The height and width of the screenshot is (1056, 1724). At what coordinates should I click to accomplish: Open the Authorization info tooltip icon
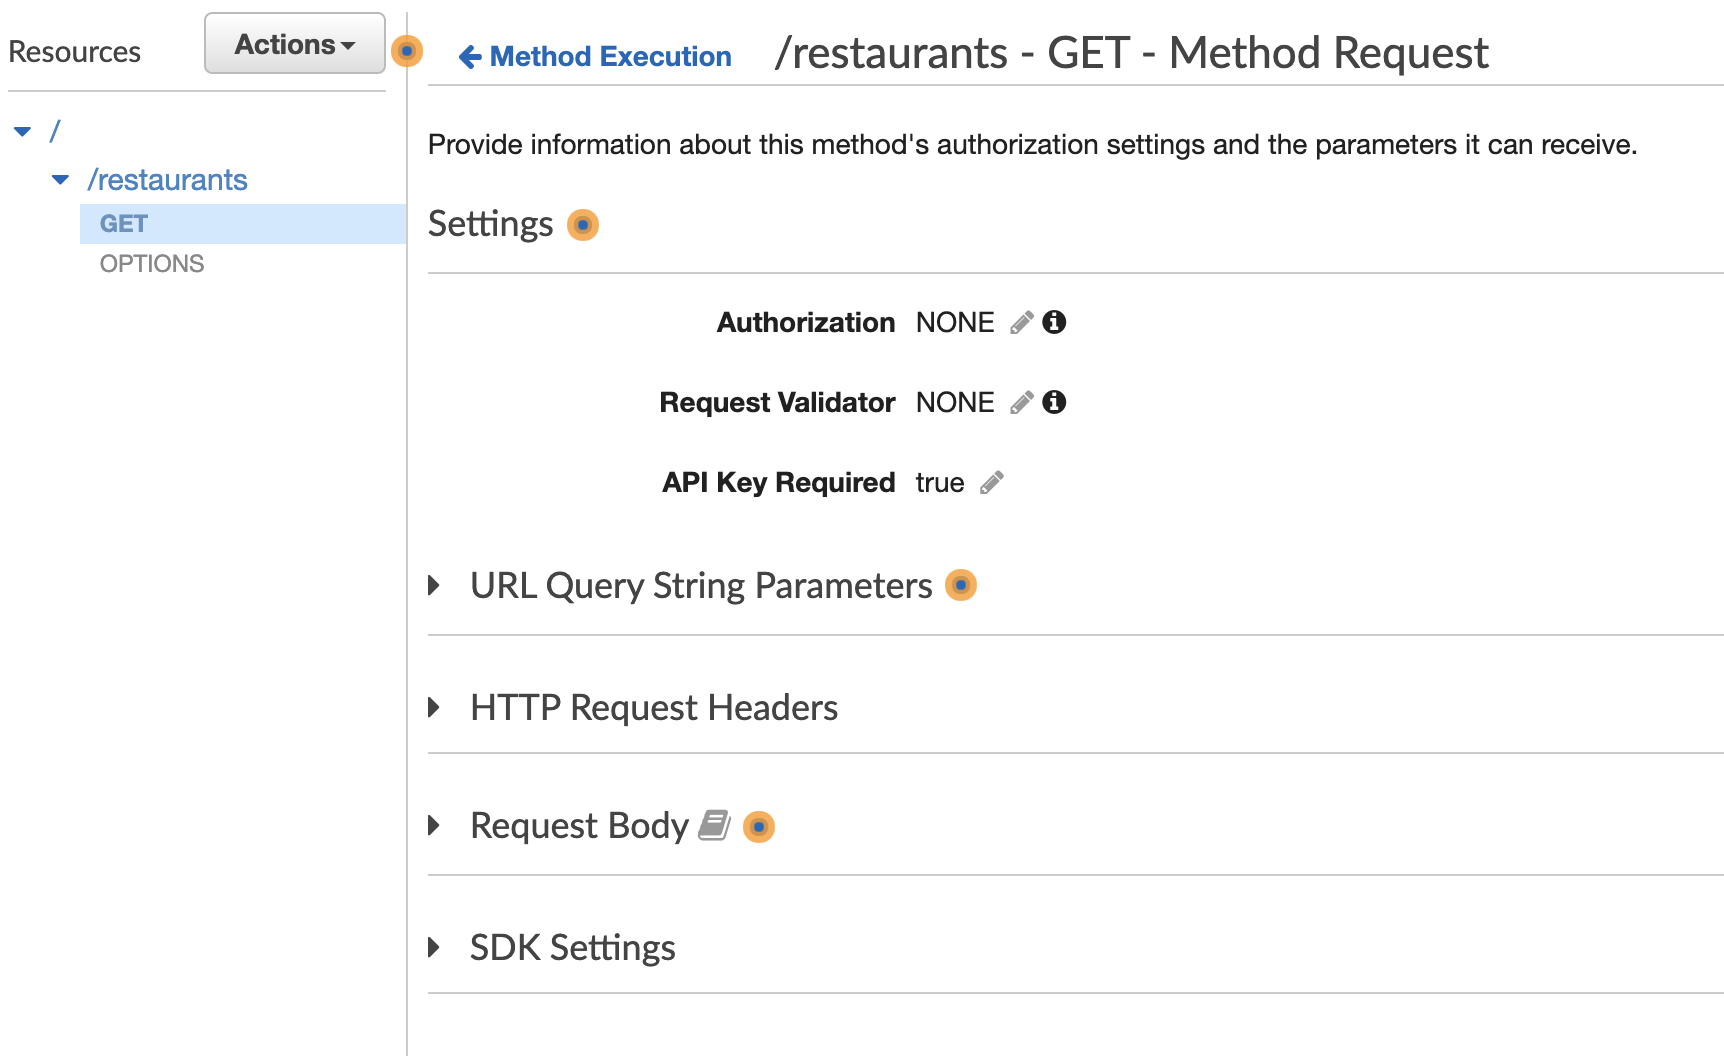point(1055,322)
